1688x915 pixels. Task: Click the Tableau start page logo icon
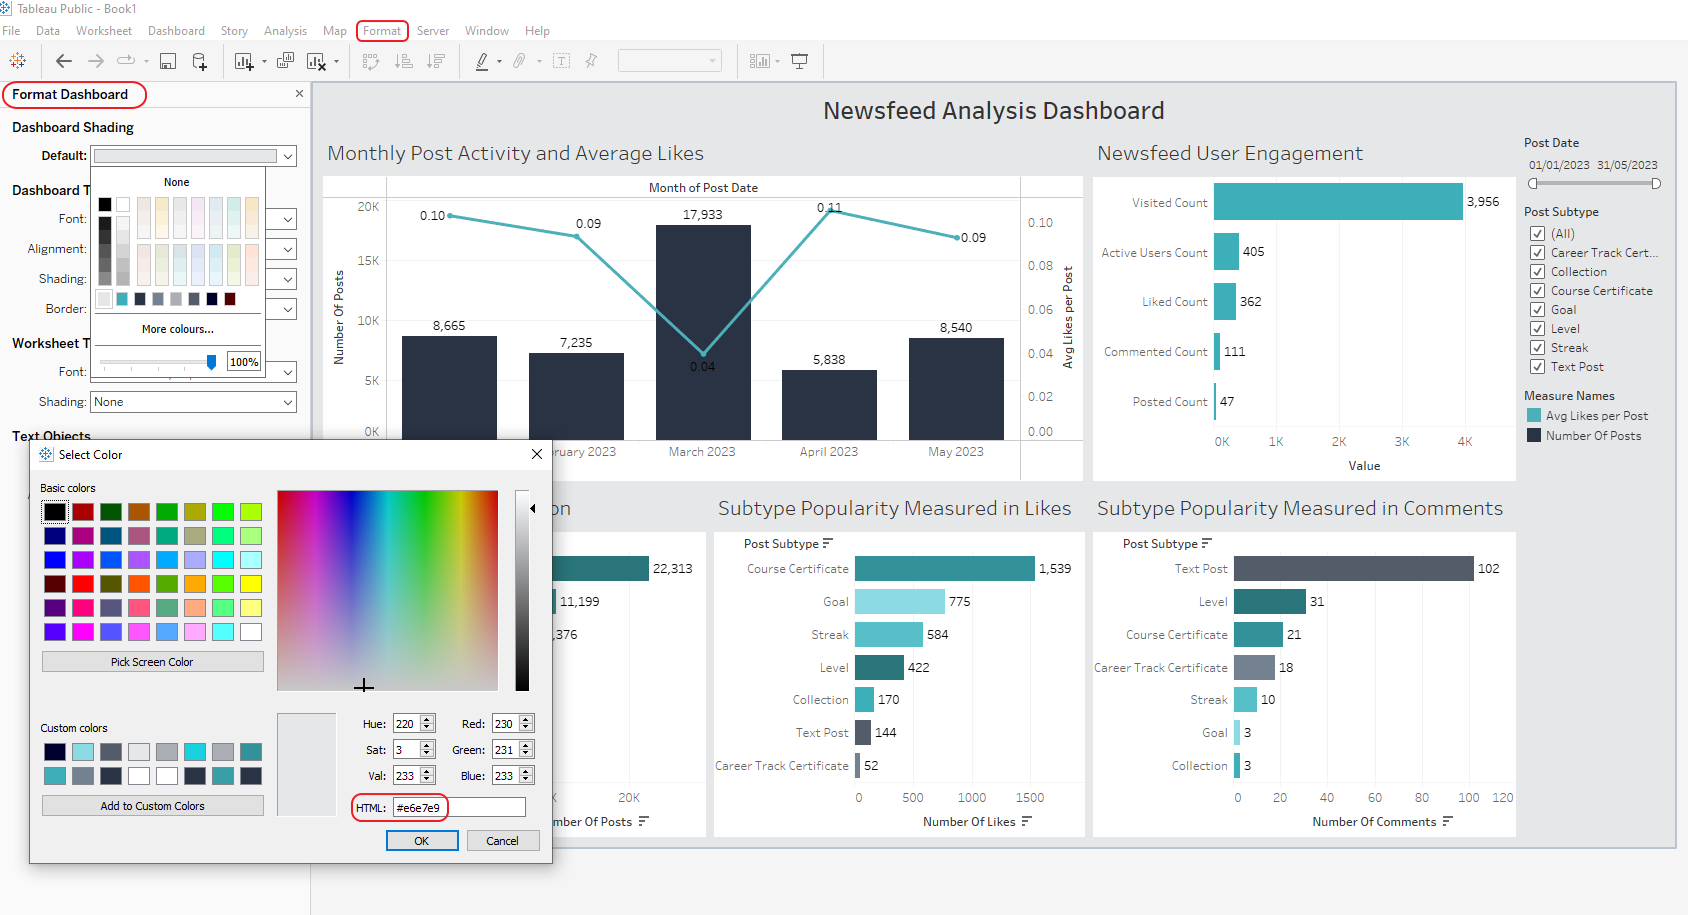tap(18, 61)
